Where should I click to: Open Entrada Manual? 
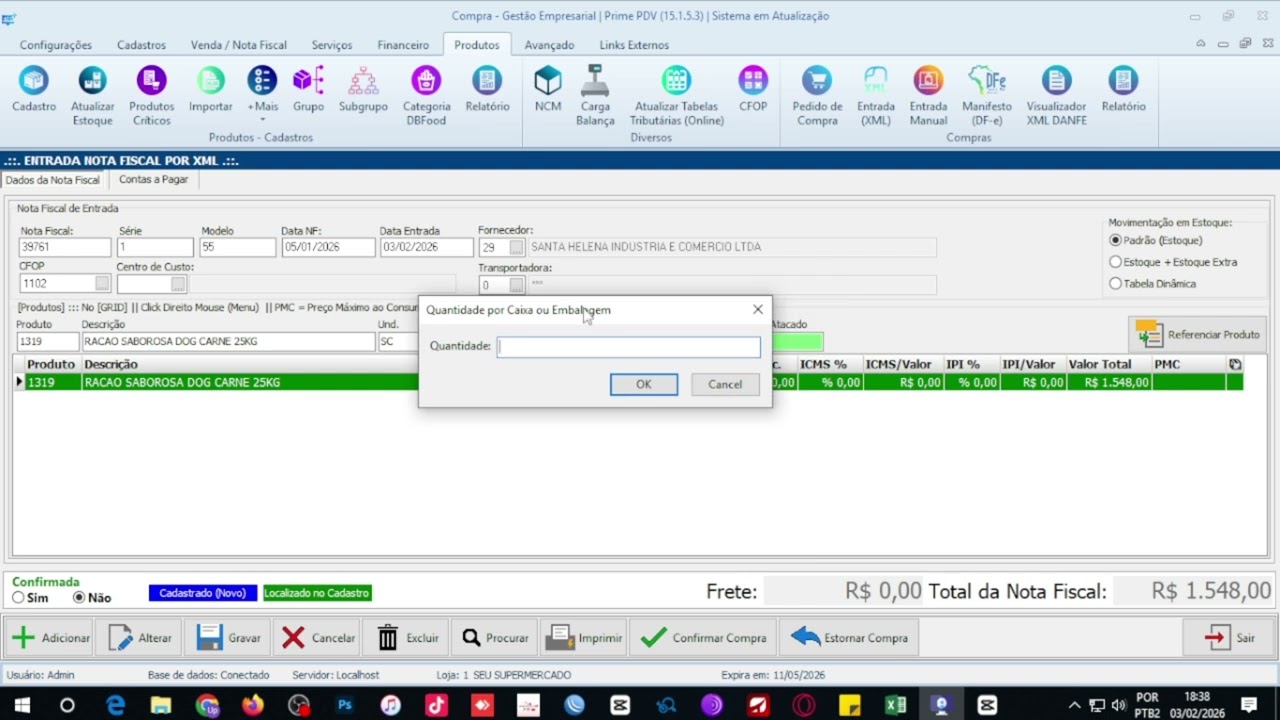pos(928,96)
